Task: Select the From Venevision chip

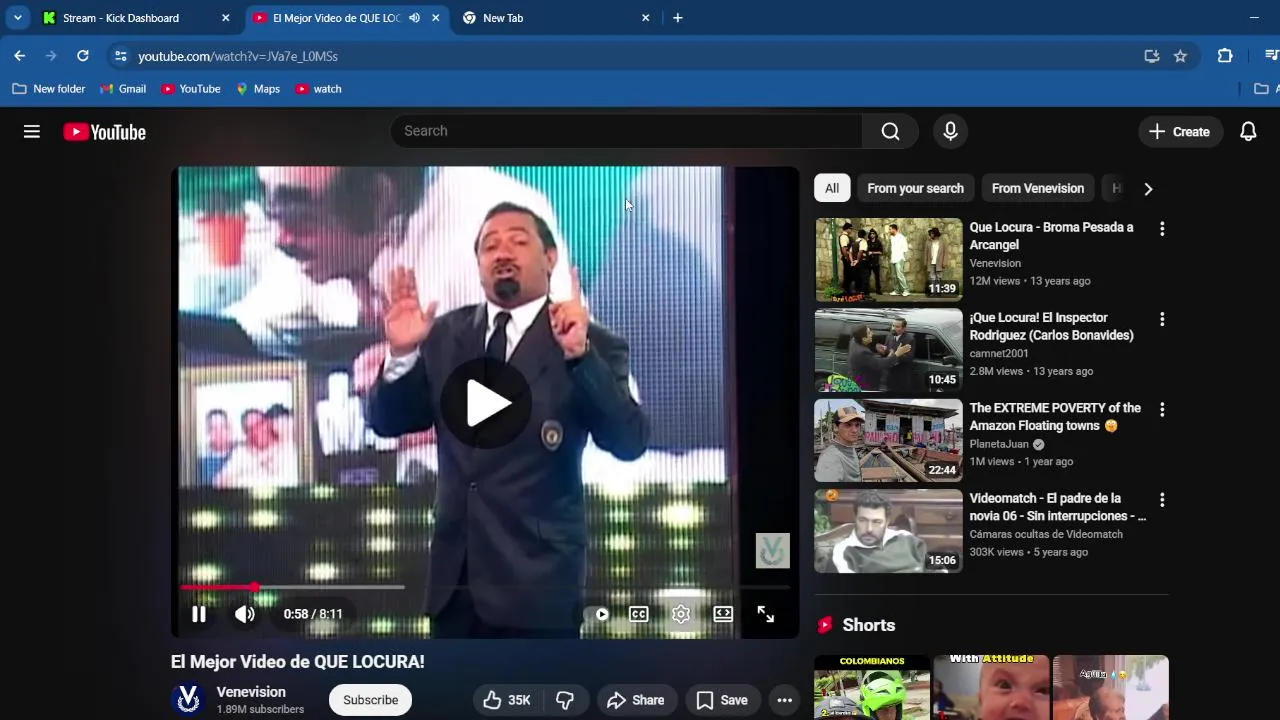Action: coord(1037,188)
